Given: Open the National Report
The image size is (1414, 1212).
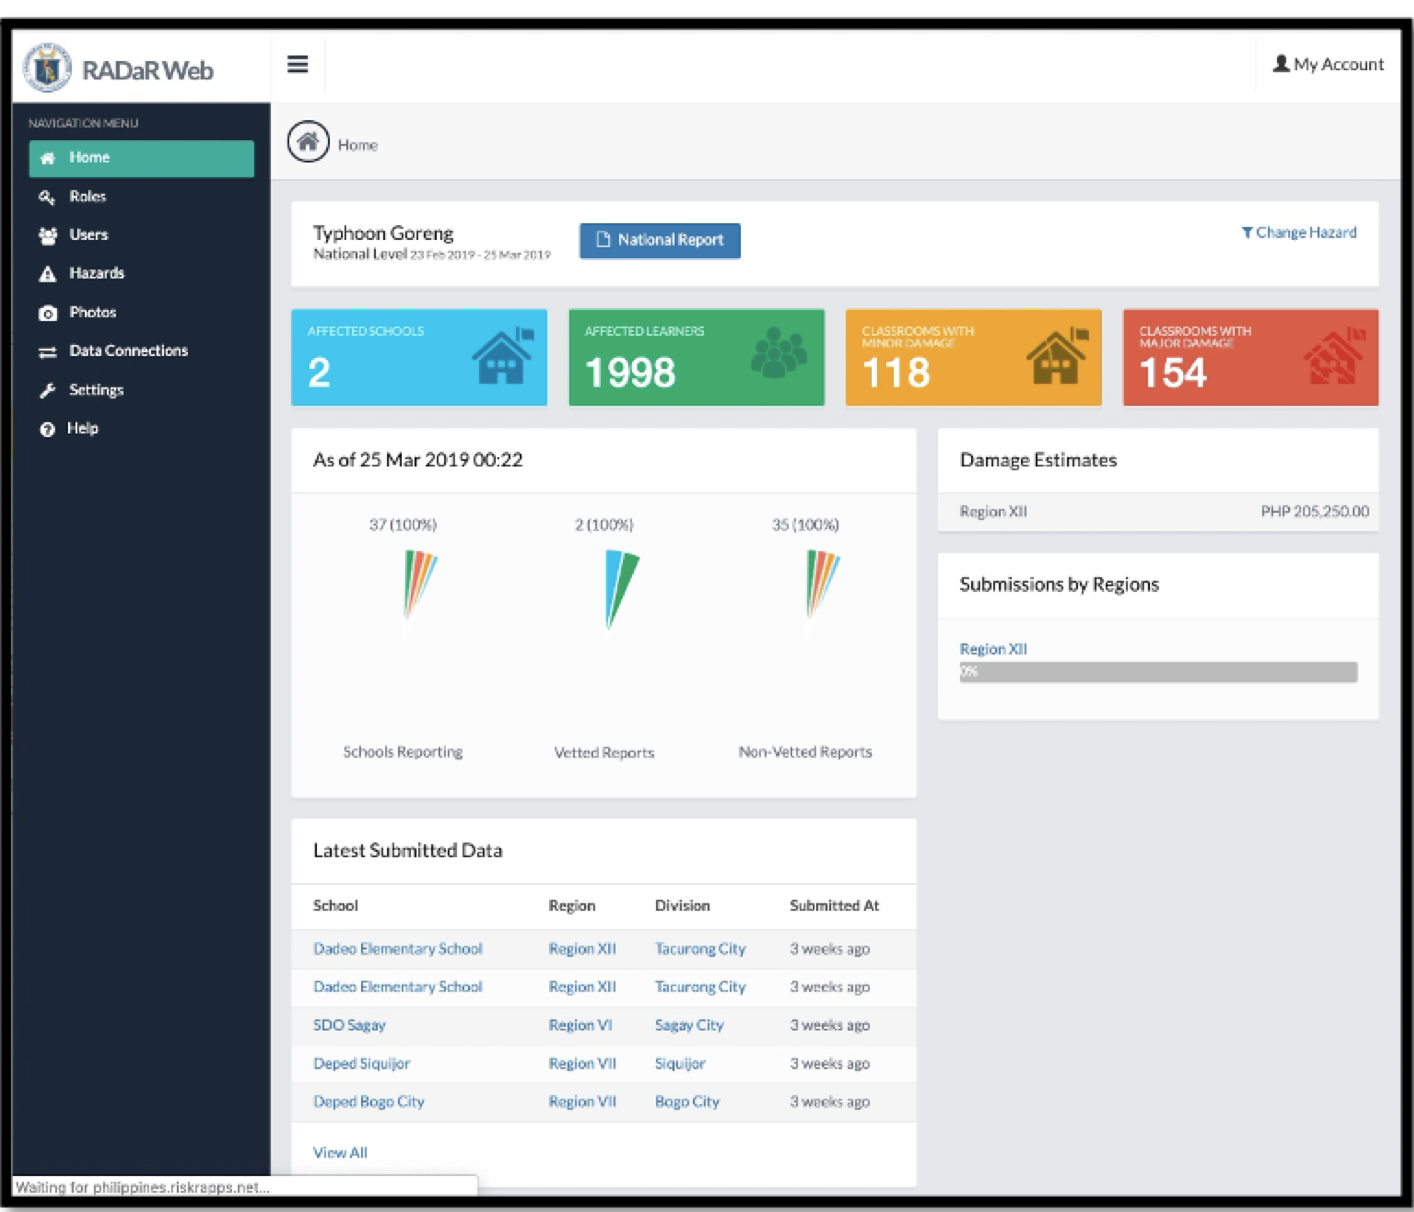Looking at the screenshot, I should 659,240.
